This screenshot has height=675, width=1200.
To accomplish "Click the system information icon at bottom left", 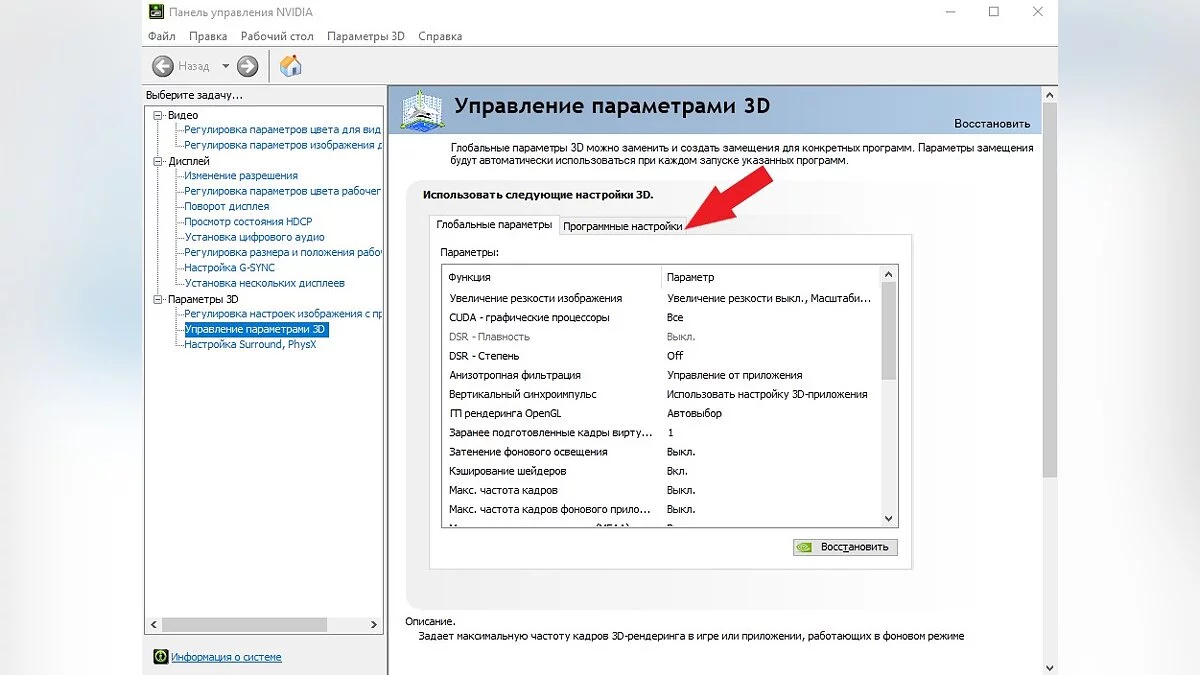I will coord(160,657).
